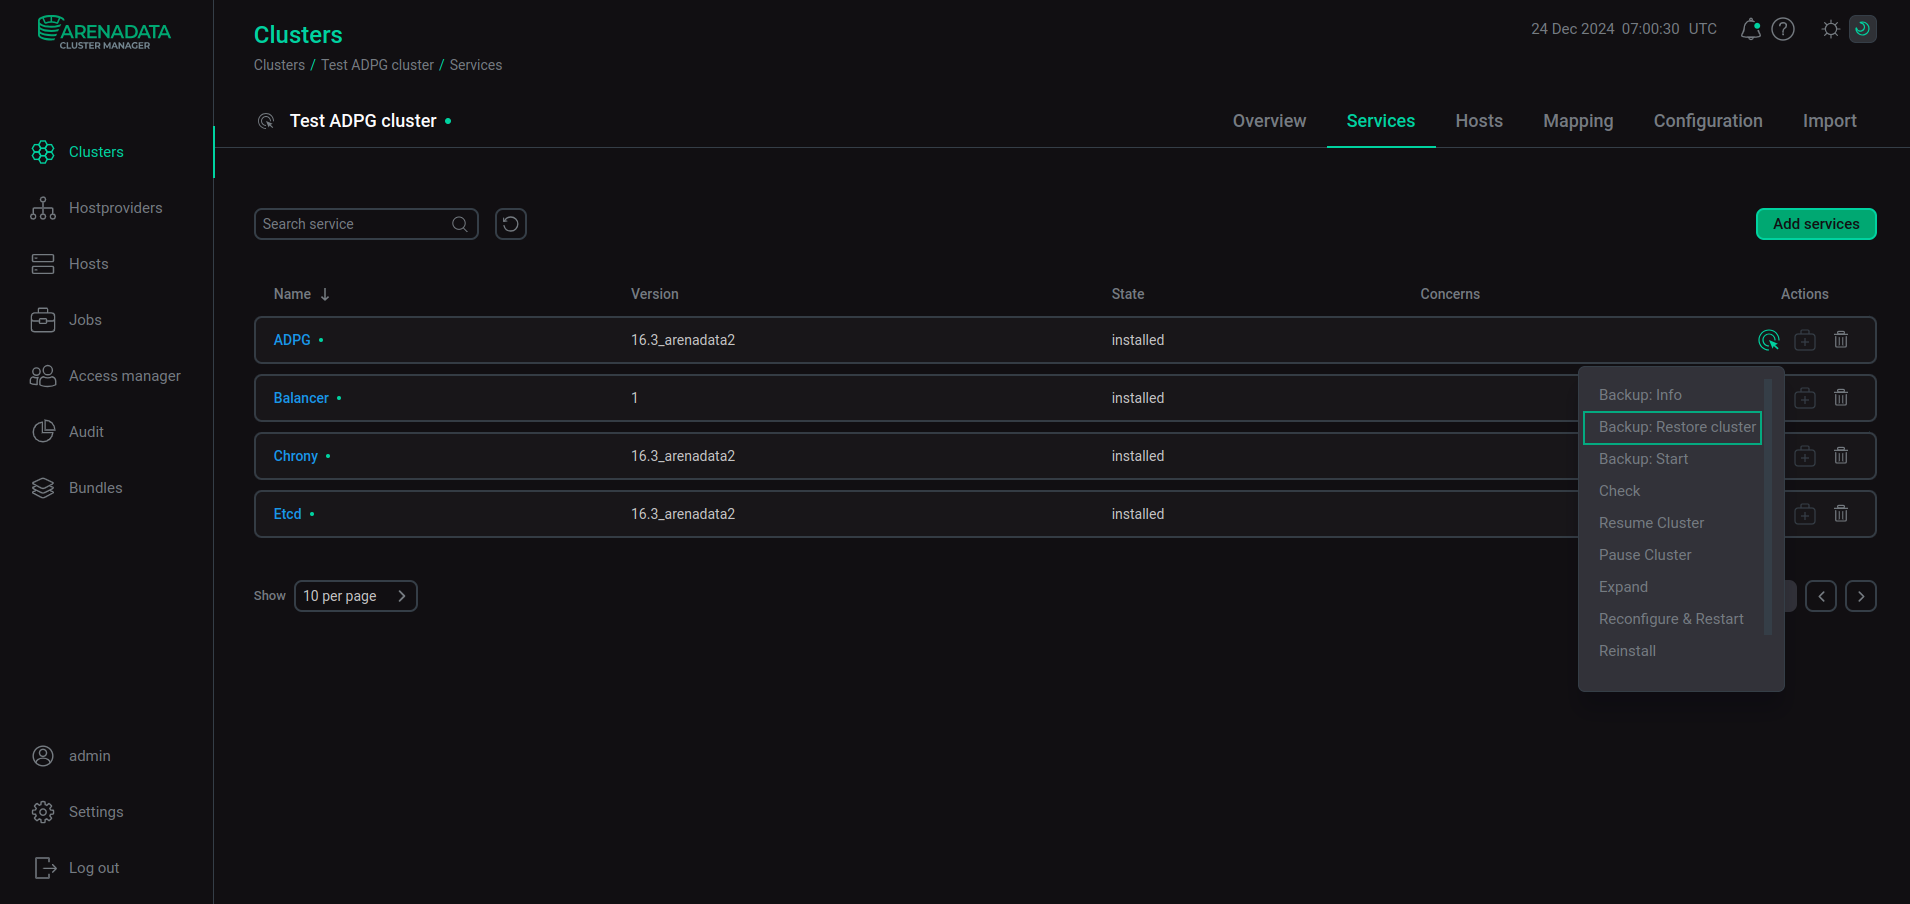Image resolution: width=1910 pixels, height=904 pixels.
Task: Click the Test ADPG cluster breadcrumb
Action: coord(377,65)
